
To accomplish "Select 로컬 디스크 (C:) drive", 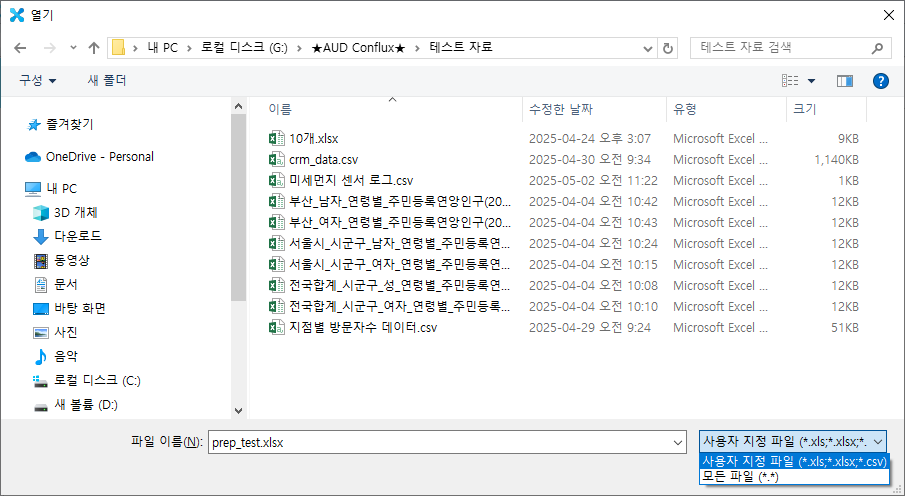I will point(87,381).
